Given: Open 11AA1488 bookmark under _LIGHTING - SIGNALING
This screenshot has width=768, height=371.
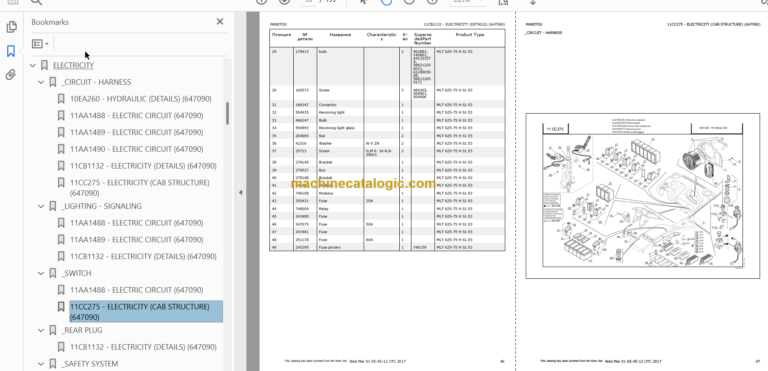Looking at the screenshot, I should (136, 223).
